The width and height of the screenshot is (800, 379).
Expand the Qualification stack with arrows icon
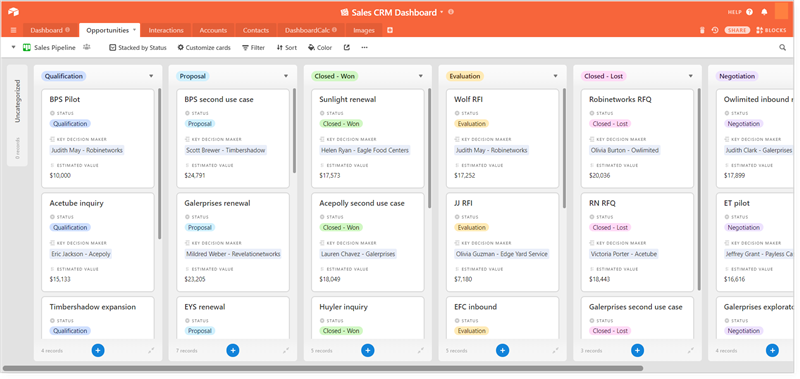point(152,351)
